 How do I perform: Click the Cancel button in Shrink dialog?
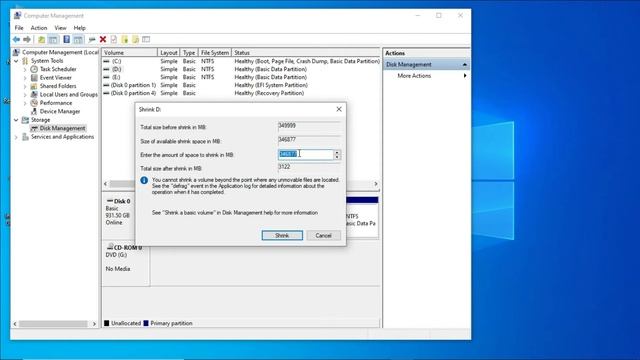pos(323,236)
